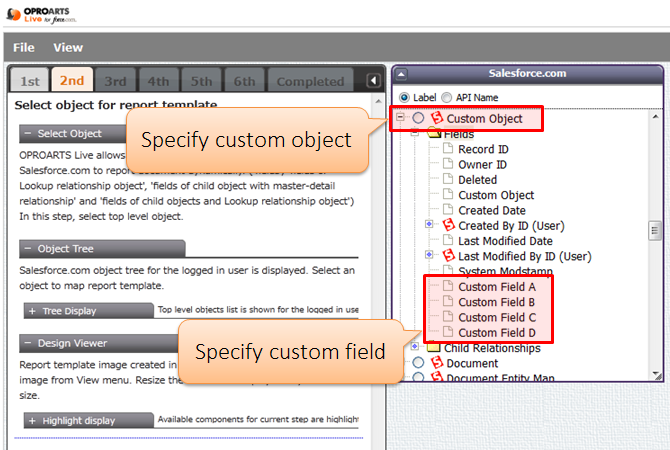Select Last Modified Date in the tree
This screenshot has width=670, height=450.
(505, 241)
